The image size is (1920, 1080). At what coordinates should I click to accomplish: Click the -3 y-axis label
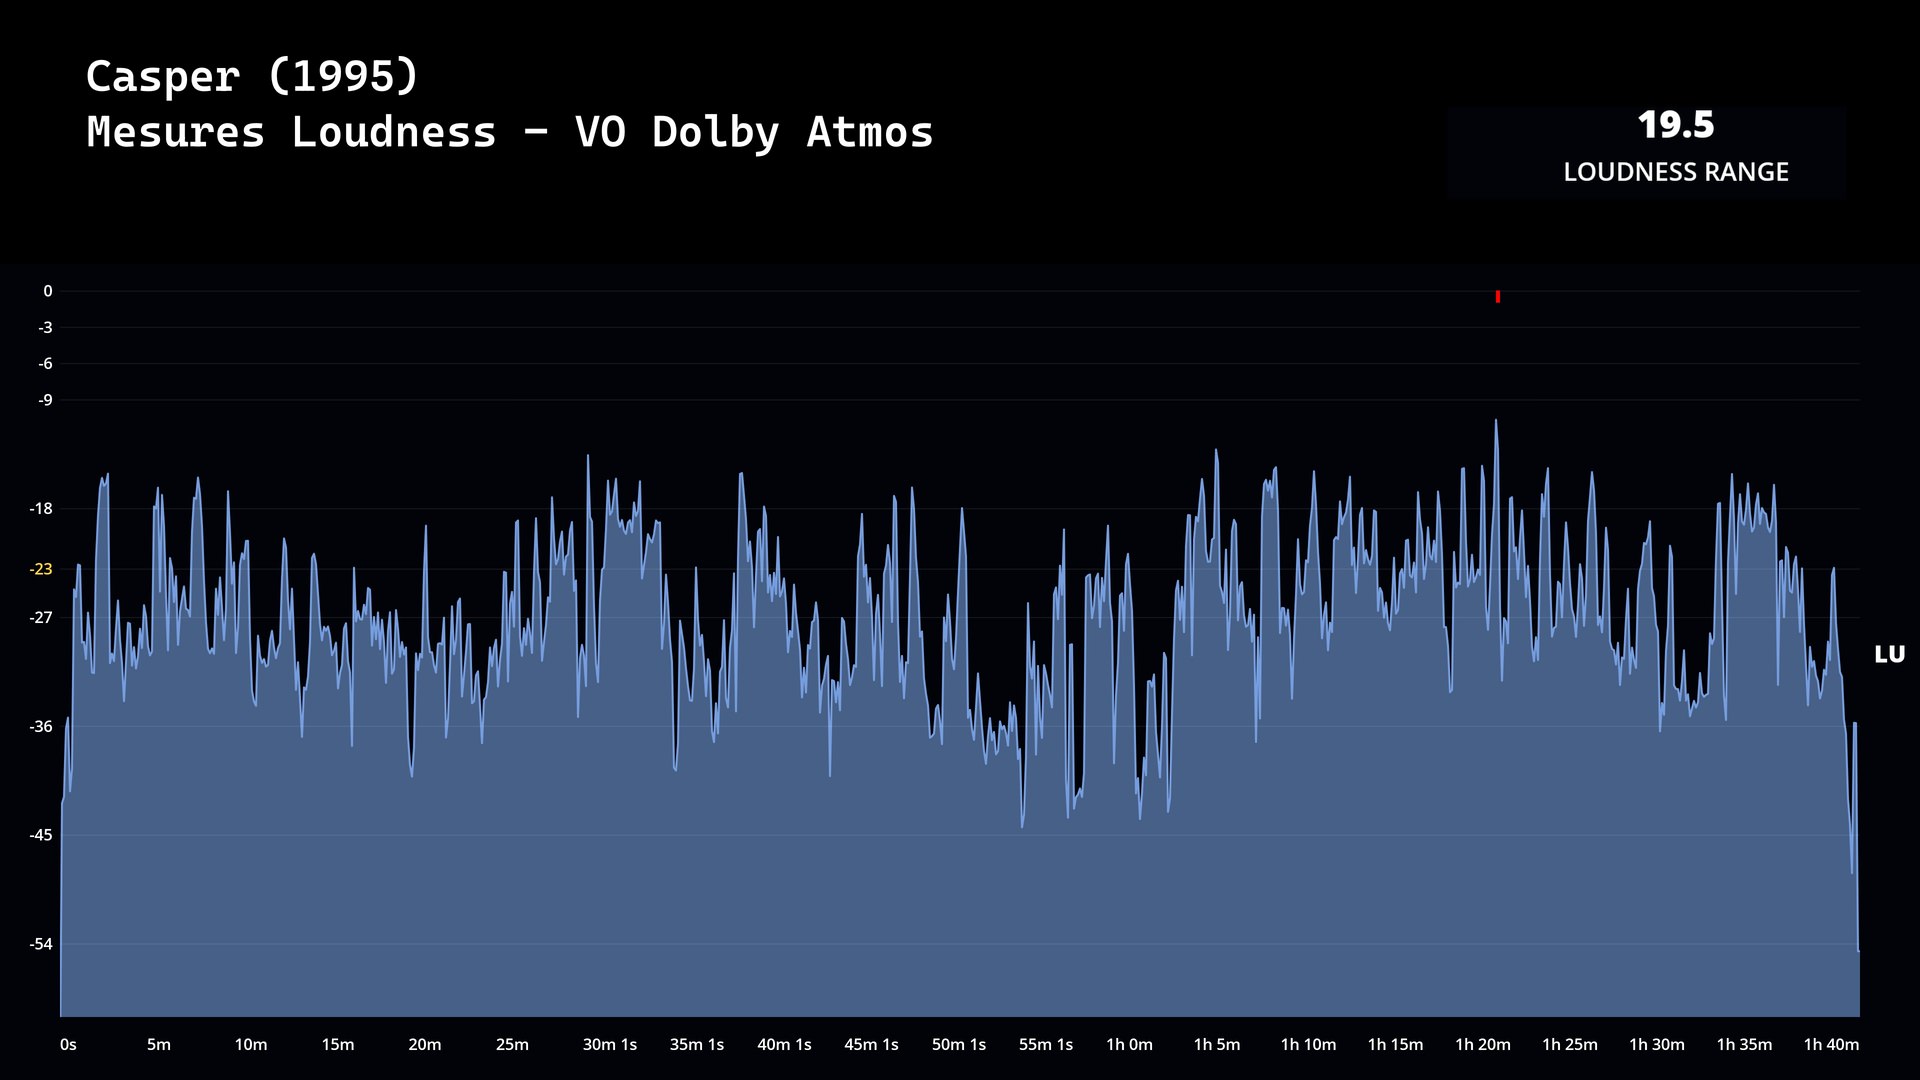tap(45, 327)
